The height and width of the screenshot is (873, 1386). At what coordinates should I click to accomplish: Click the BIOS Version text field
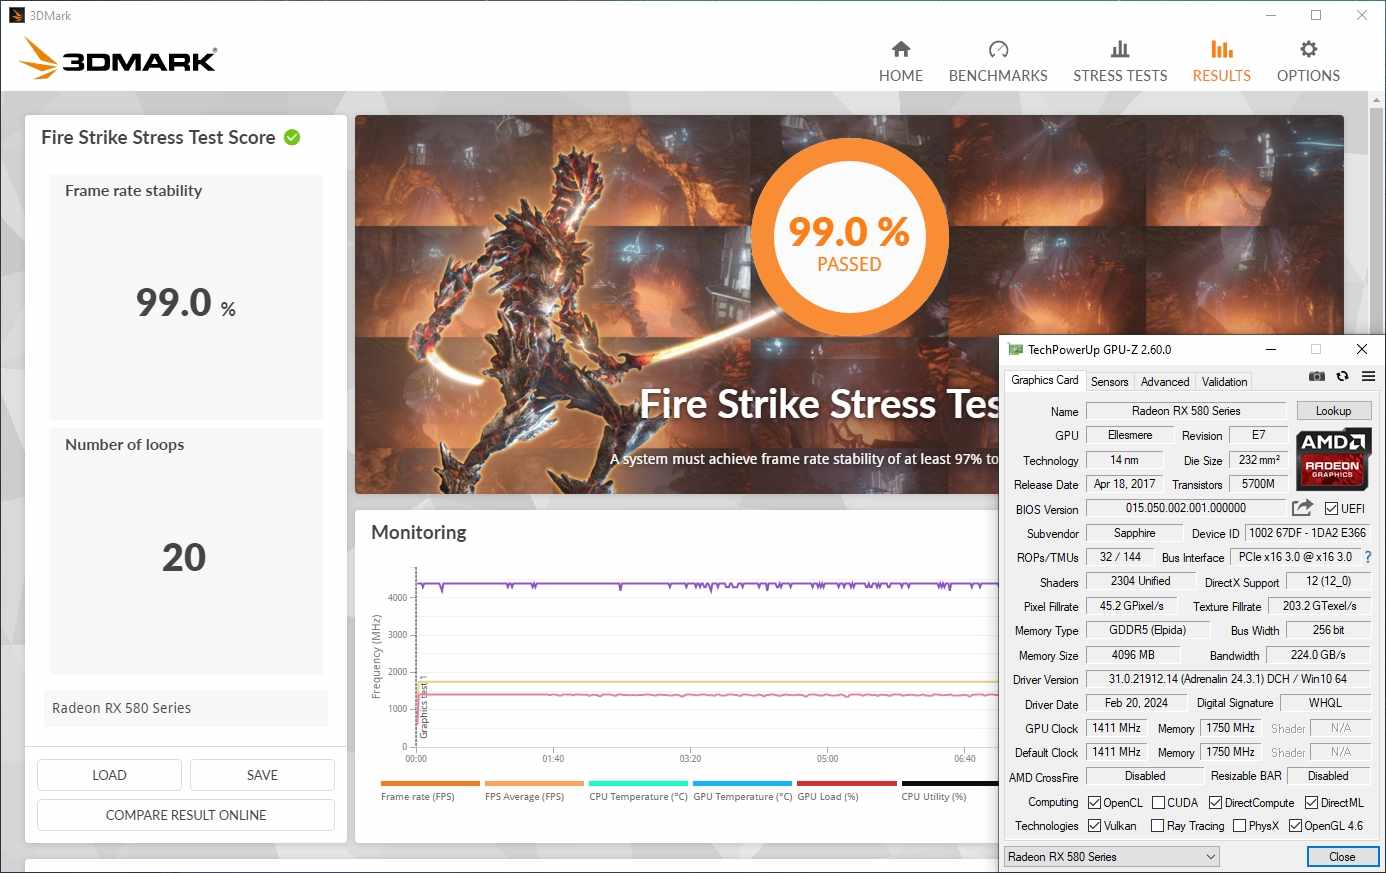click(1185, 508)
